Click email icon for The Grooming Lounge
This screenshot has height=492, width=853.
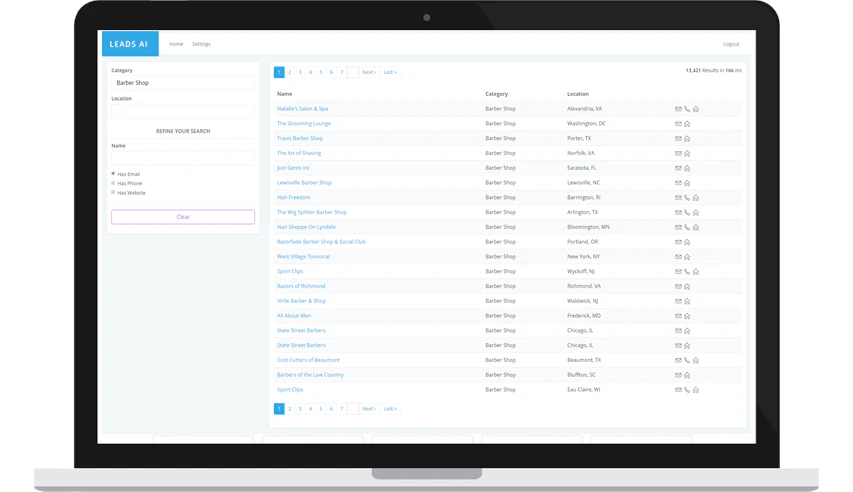[678, 124]
